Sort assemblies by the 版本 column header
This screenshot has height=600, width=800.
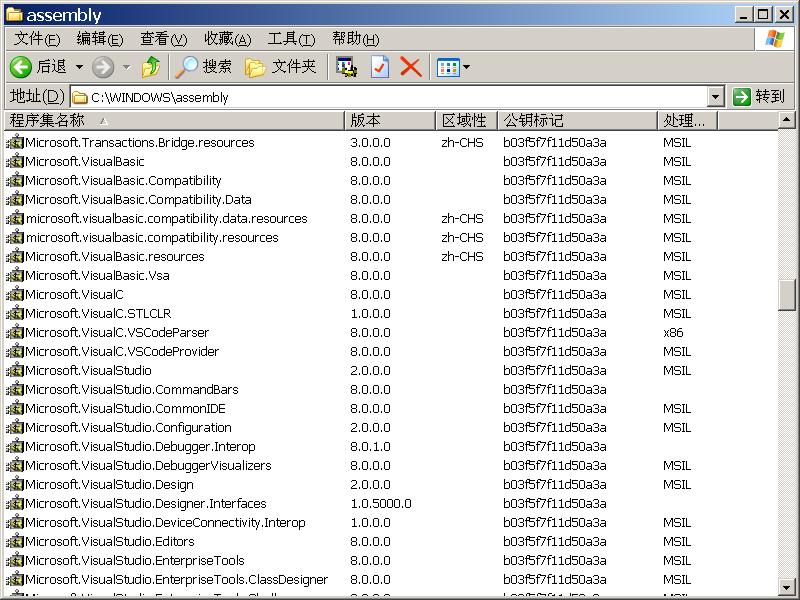tap(388, 119)
